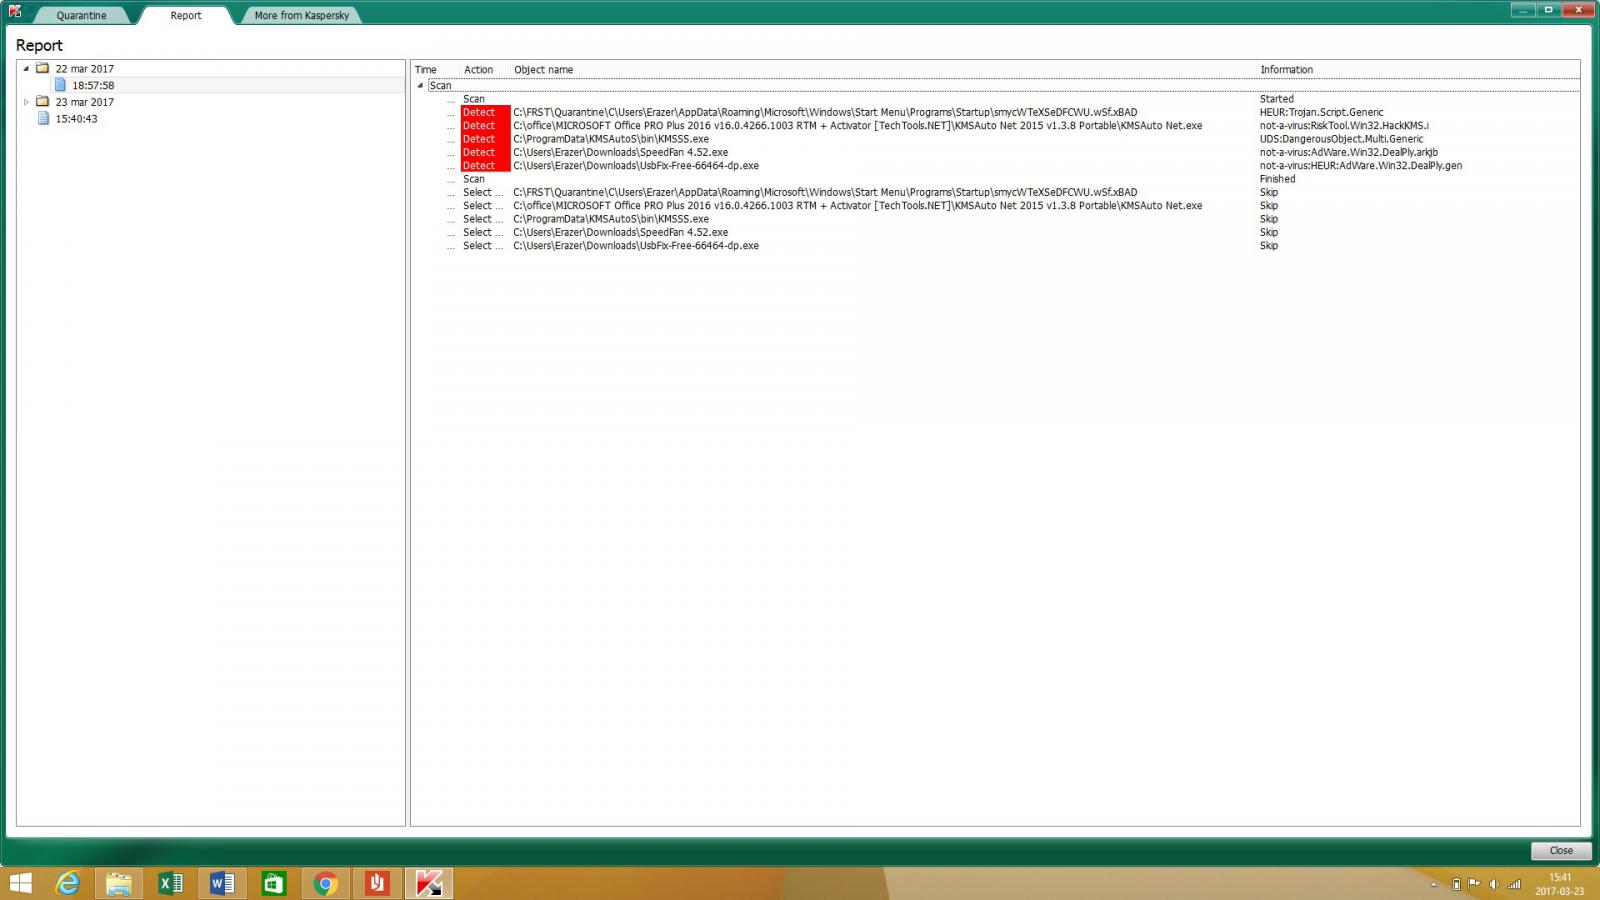Collapse the 22 mar 2017 folder

click(26, 69)
